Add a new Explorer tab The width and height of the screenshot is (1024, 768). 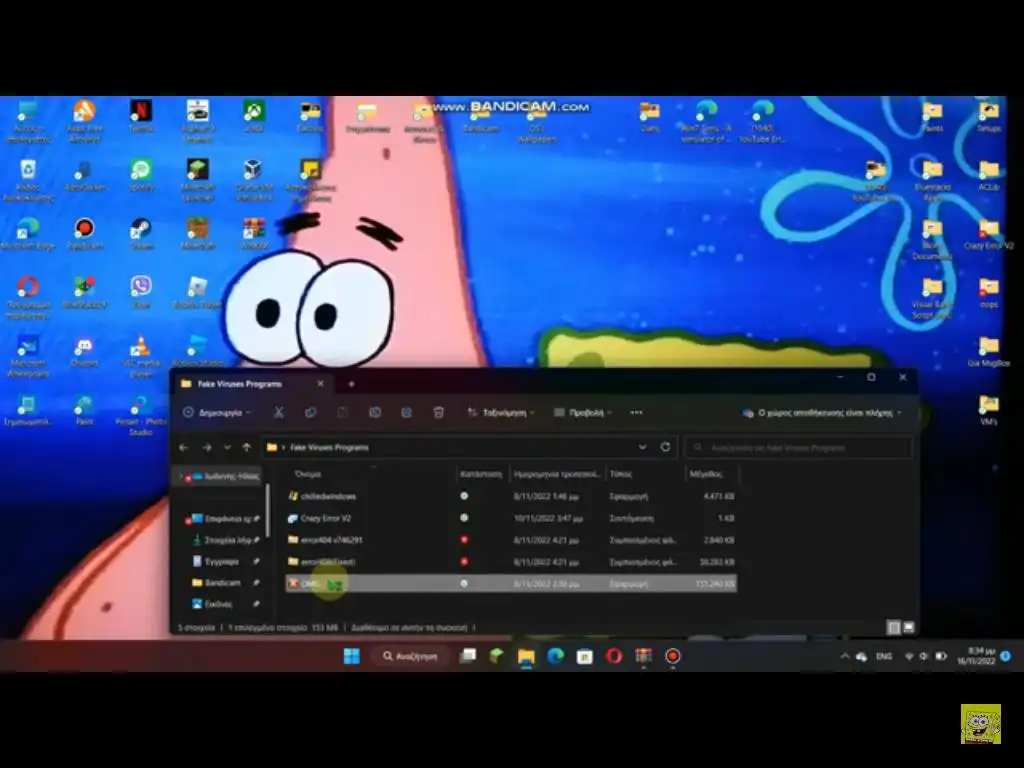pyautogui.click(x=351, y=383)
